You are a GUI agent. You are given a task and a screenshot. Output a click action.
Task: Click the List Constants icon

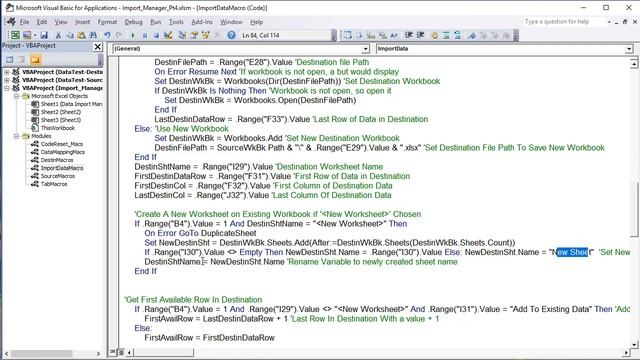pyautogui.click(x=359, y=35)
